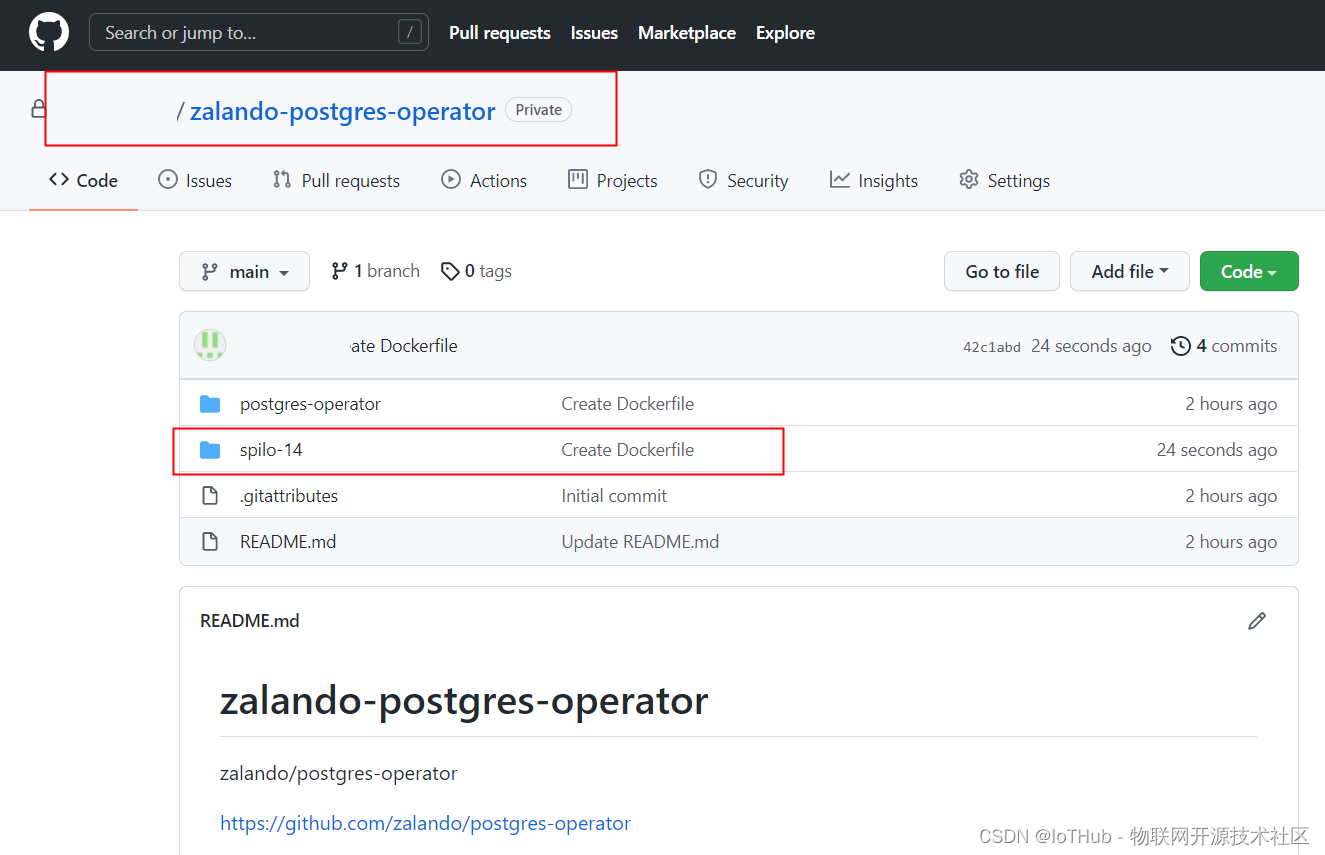Click the Projects board icon
Screen dimensions: 1325x855
pyautogui.click(x=578, y=179)
